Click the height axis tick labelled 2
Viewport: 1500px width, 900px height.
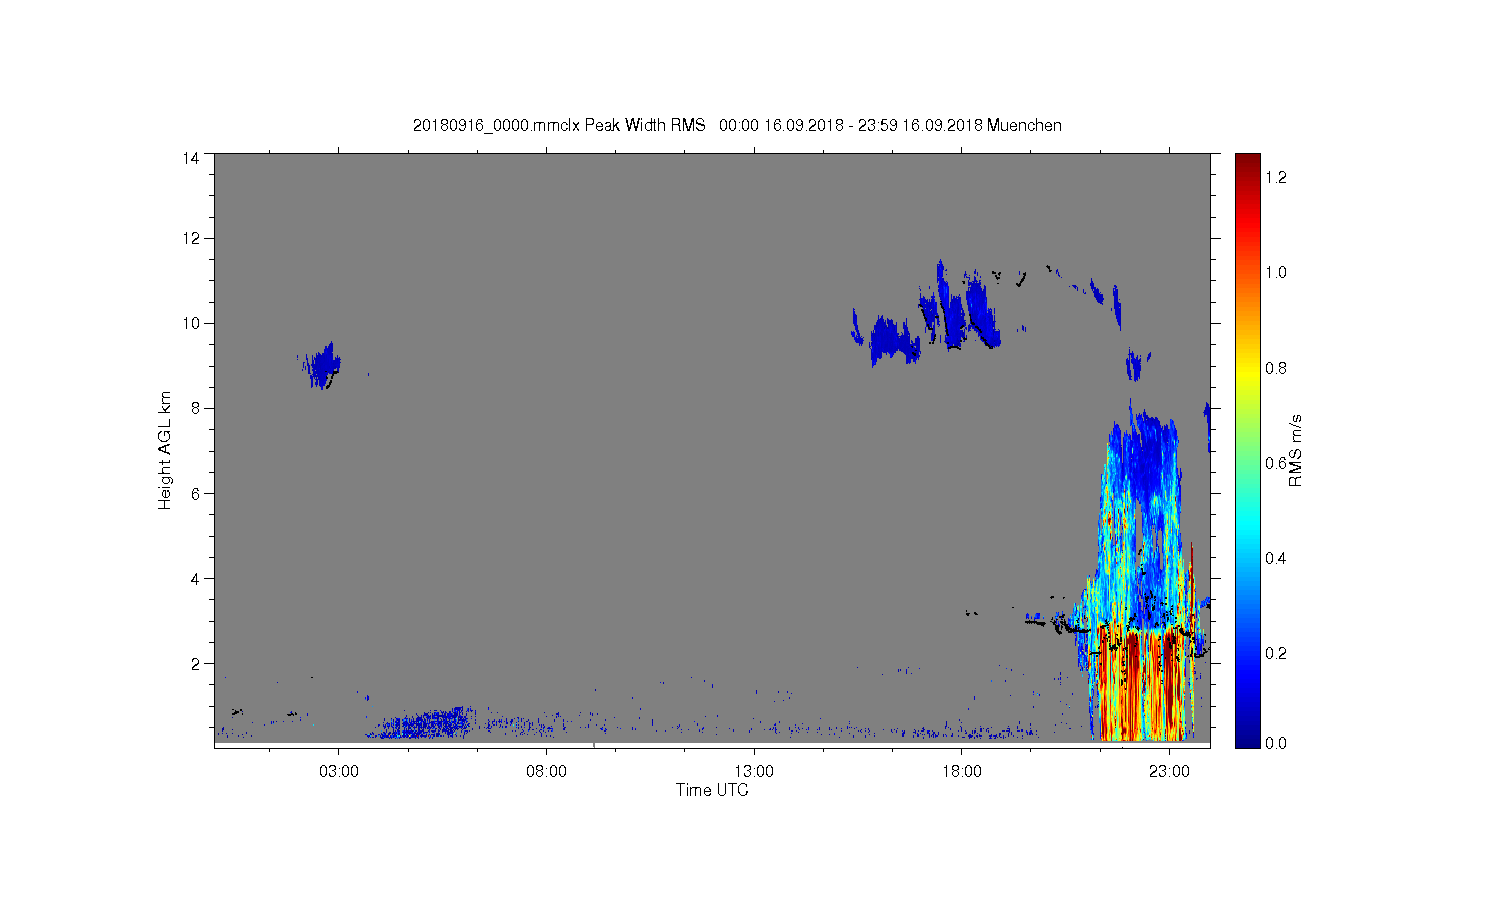(196, 663)
